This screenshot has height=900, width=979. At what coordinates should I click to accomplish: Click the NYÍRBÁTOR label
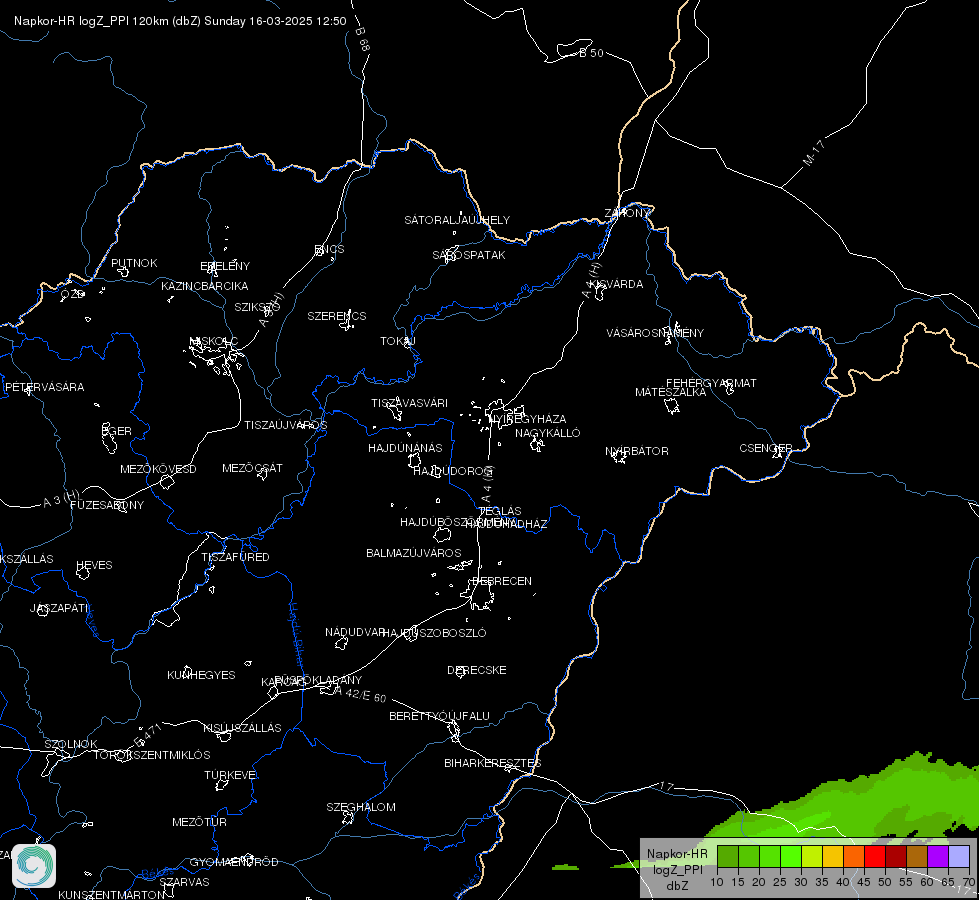[x=637, y=451]
